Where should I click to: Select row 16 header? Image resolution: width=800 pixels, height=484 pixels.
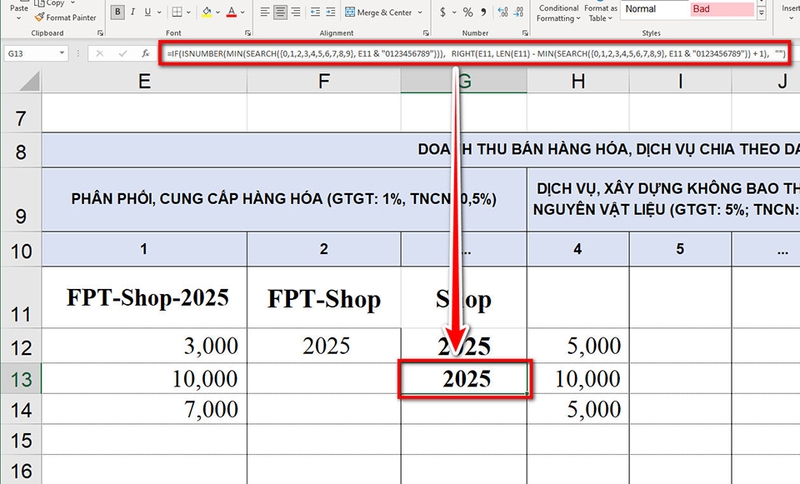(x=21, y=470)
